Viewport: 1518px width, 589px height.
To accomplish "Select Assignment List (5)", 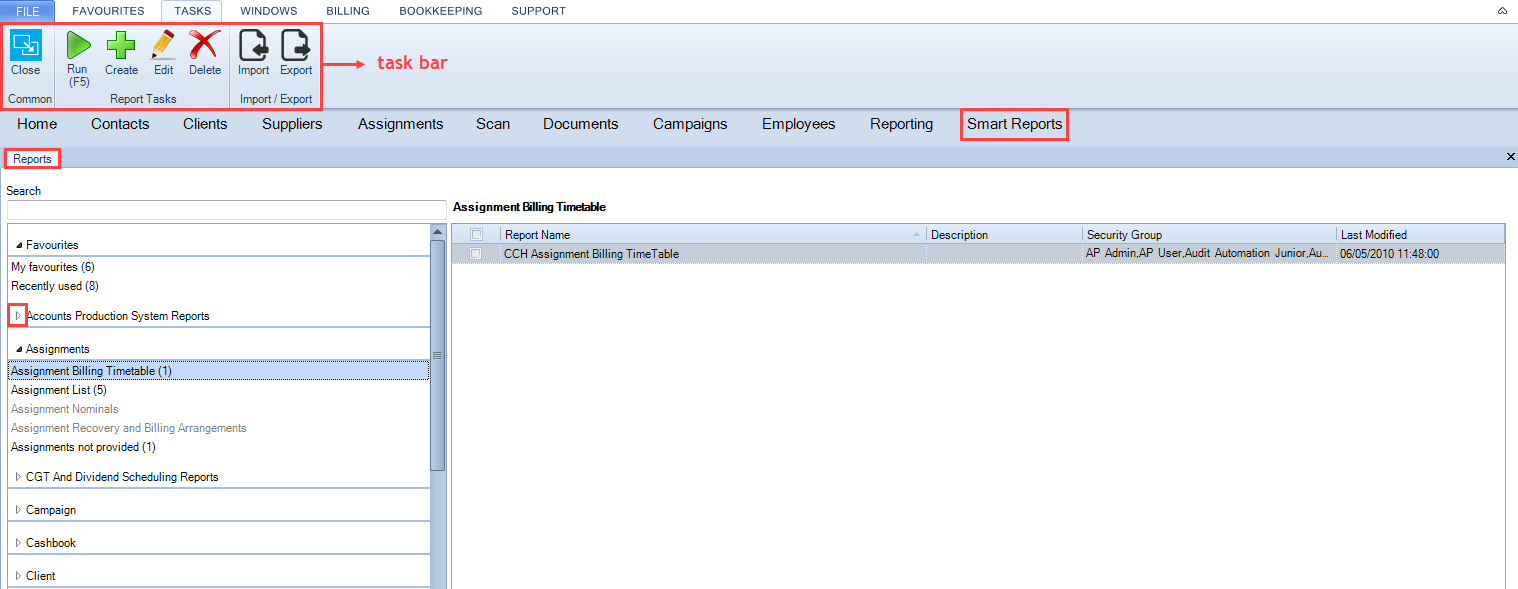I will coord(58,390).
